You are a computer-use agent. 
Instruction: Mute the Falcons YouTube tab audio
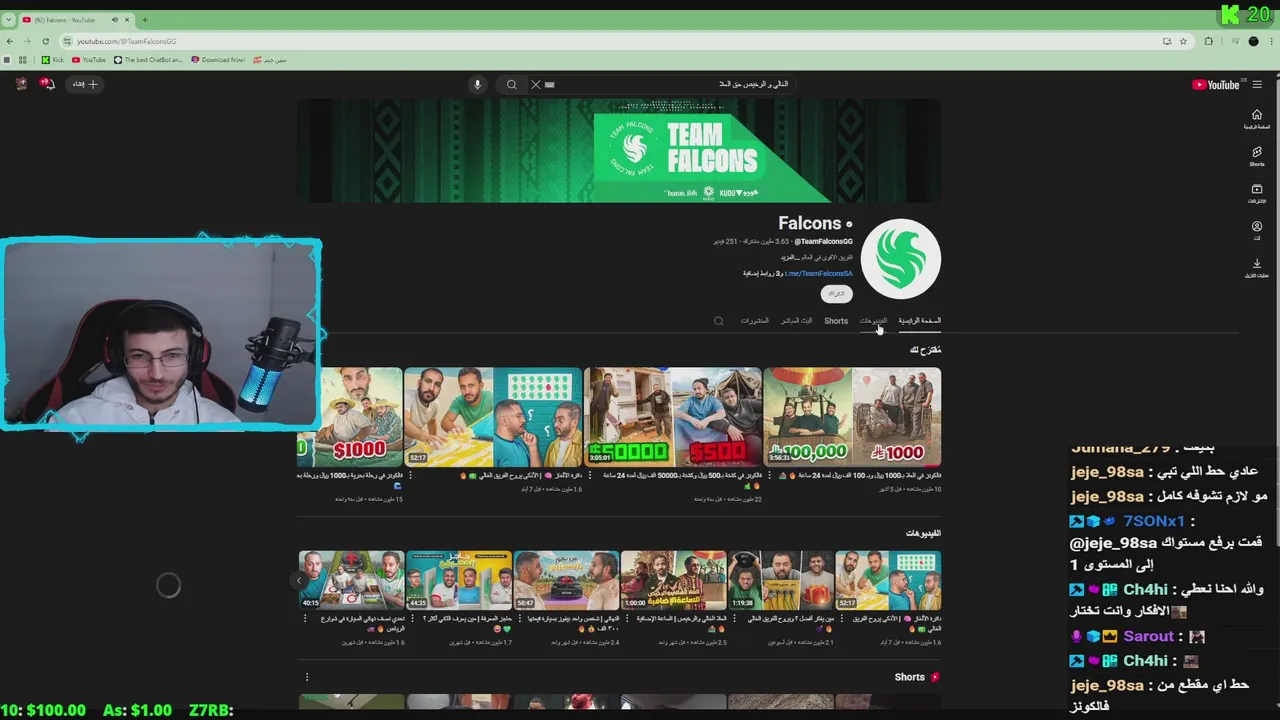[x=114, y=20]
